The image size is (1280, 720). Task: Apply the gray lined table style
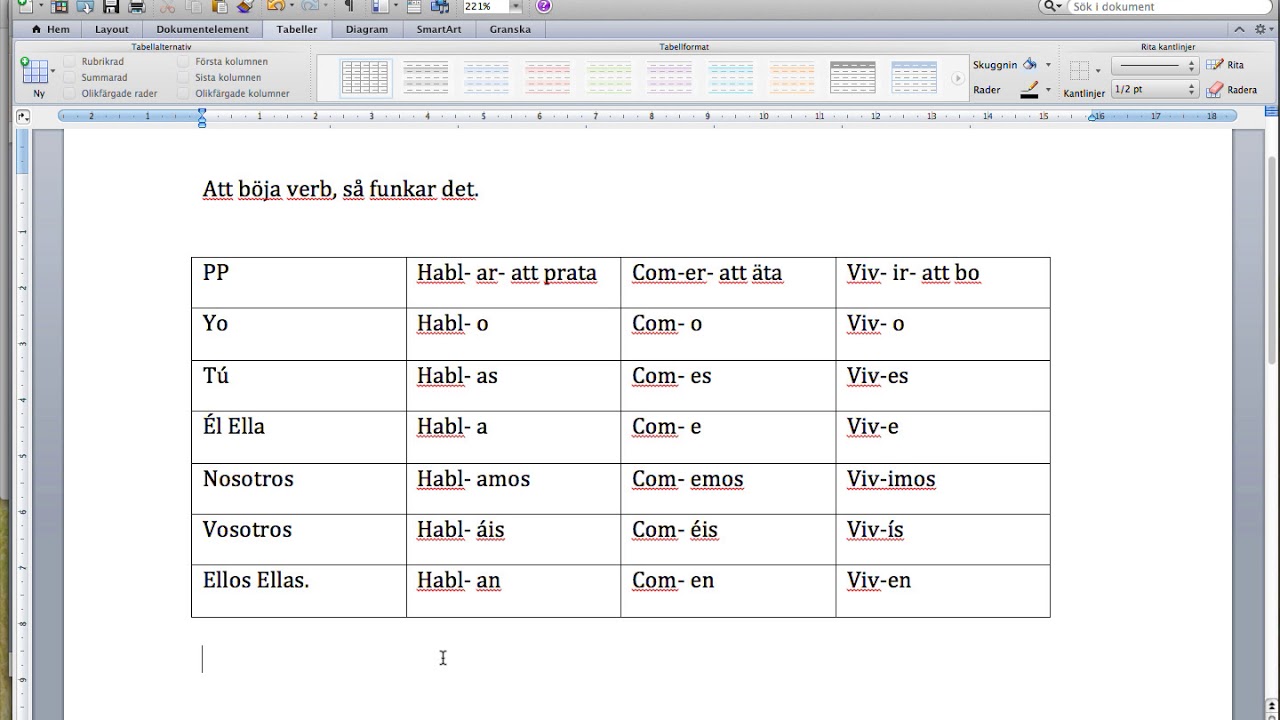click(426, 77)
